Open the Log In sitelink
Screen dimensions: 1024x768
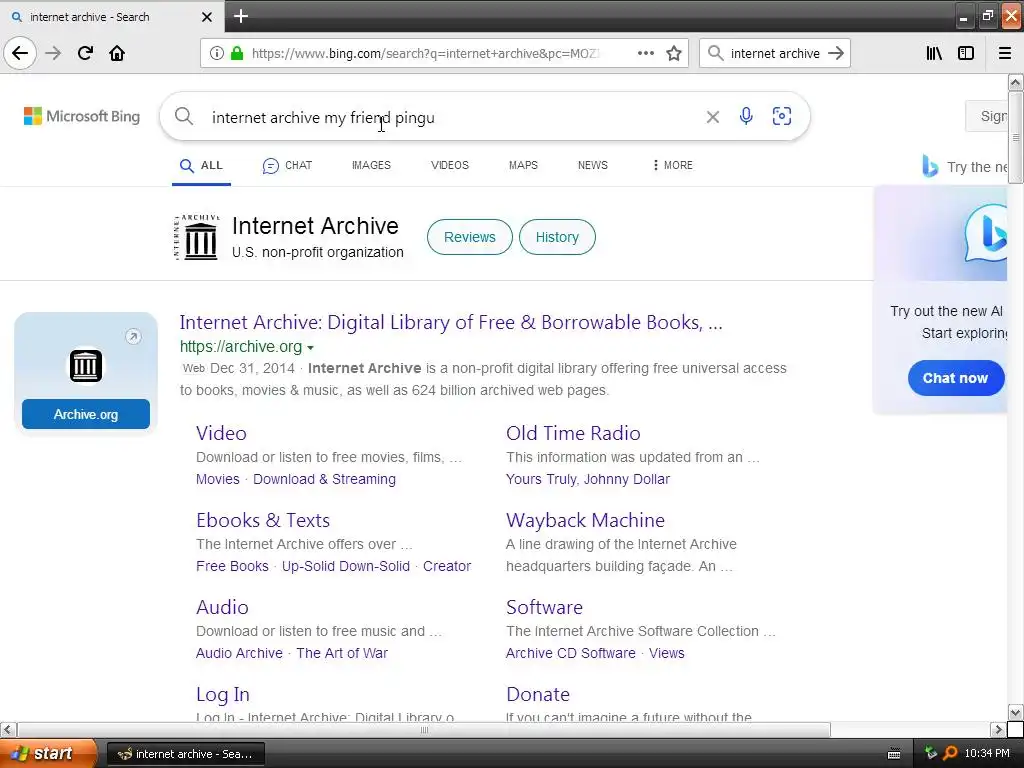pyautogui.click(x=223, y=694)
